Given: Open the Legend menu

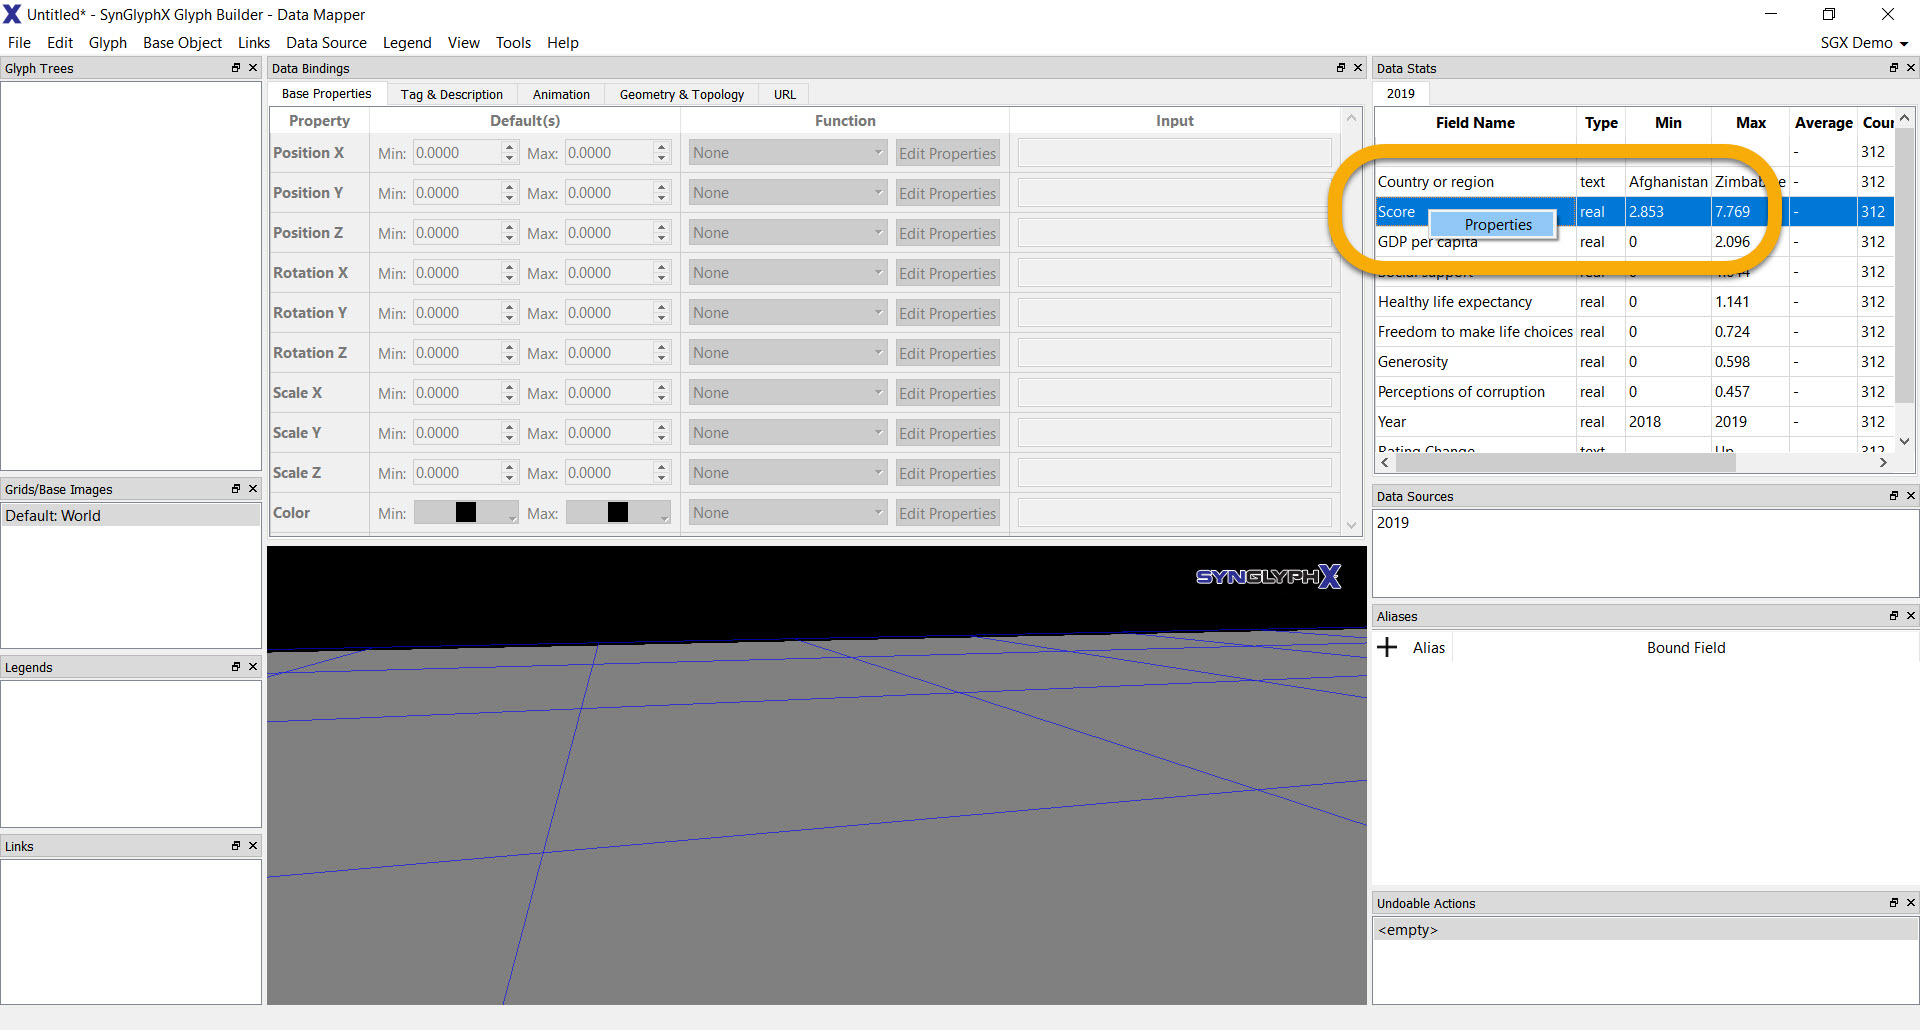Looking at the screenshot, I should [x=407, y=43].
